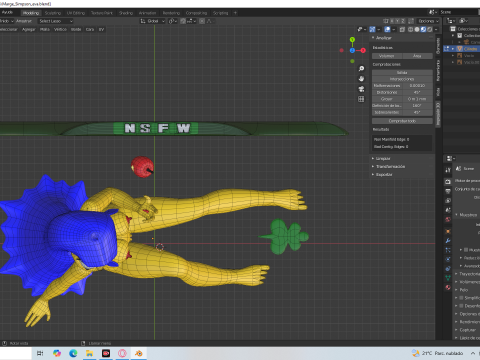This screenshot has width=480, height=360.
Task: Add a new workspace with plus button
Action: pyautogui.click(x=235, y=13)
